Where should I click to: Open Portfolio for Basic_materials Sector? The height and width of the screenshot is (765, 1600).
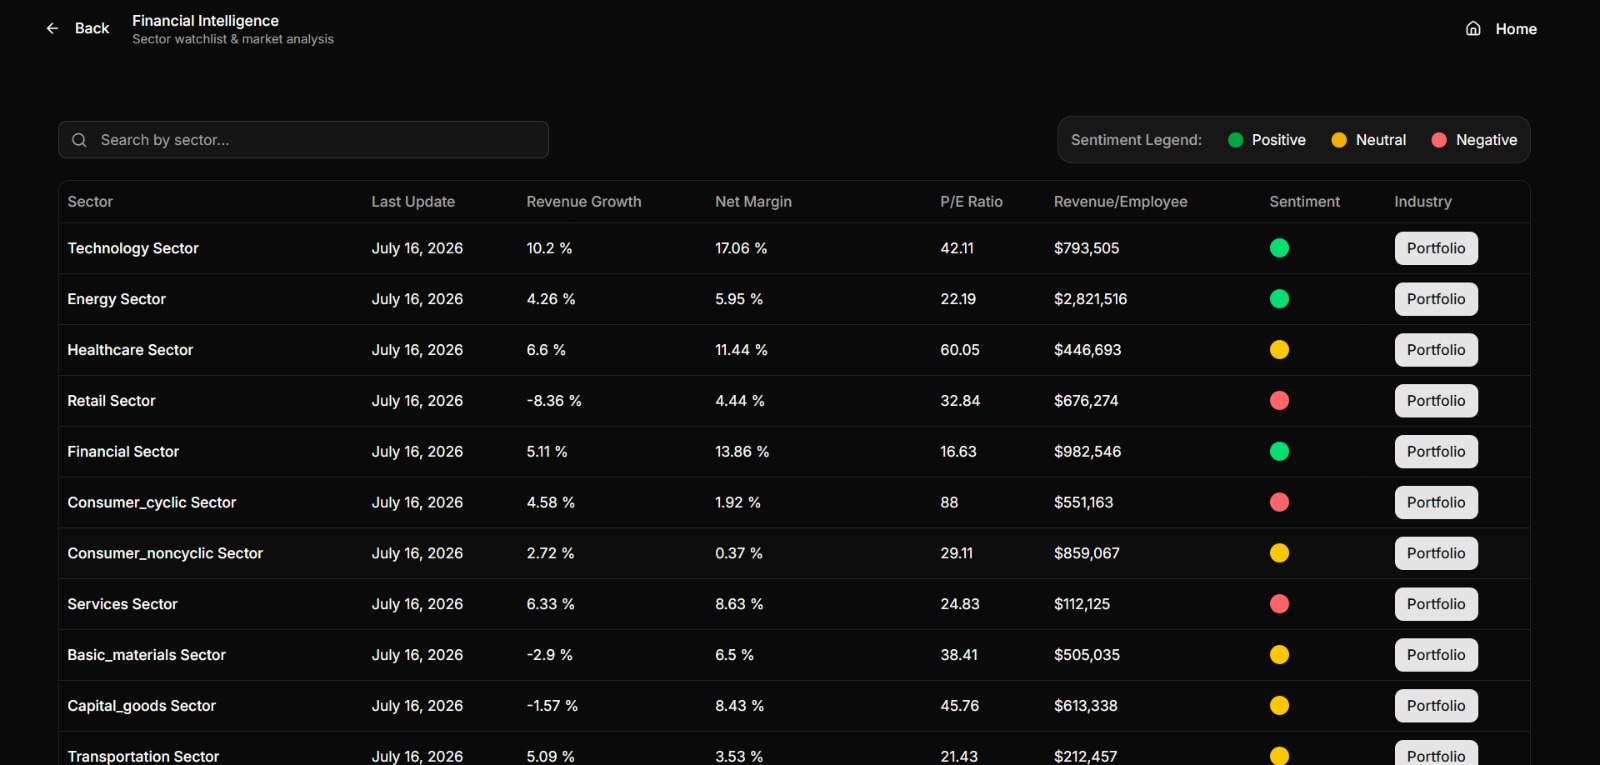(1436, 655)
